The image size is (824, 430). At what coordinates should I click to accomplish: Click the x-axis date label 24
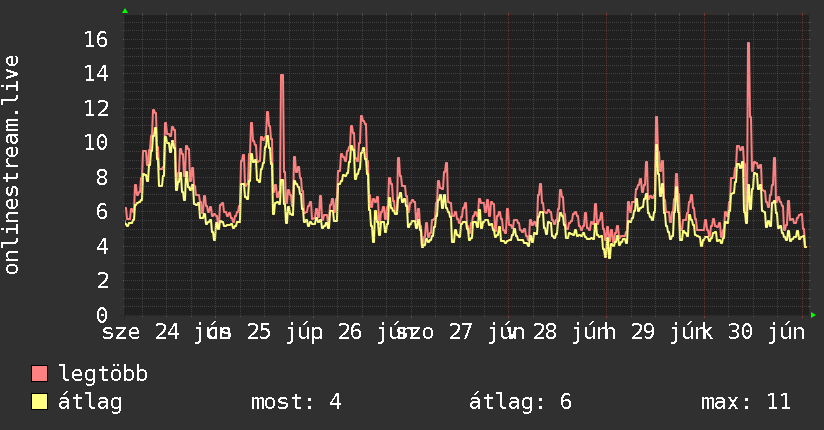coord(167,332)
